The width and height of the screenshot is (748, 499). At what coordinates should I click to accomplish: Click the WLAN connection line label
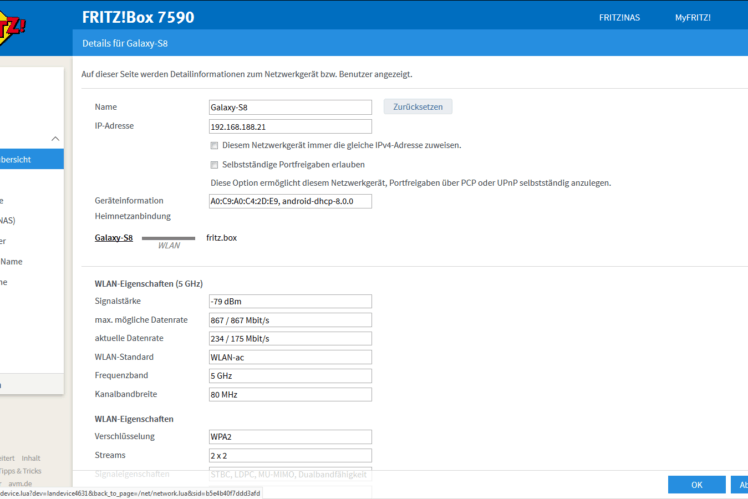169,245
